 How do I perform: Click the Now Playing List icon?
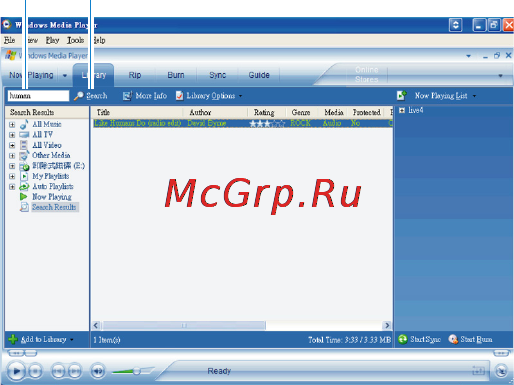click(x=402, y=96)
